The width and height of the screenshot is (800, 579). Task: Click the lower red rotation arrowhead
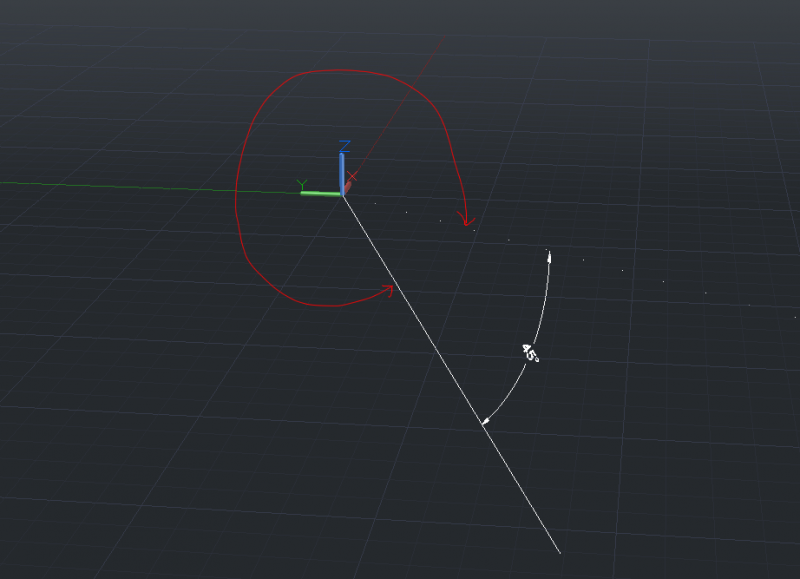pos(390,290)
